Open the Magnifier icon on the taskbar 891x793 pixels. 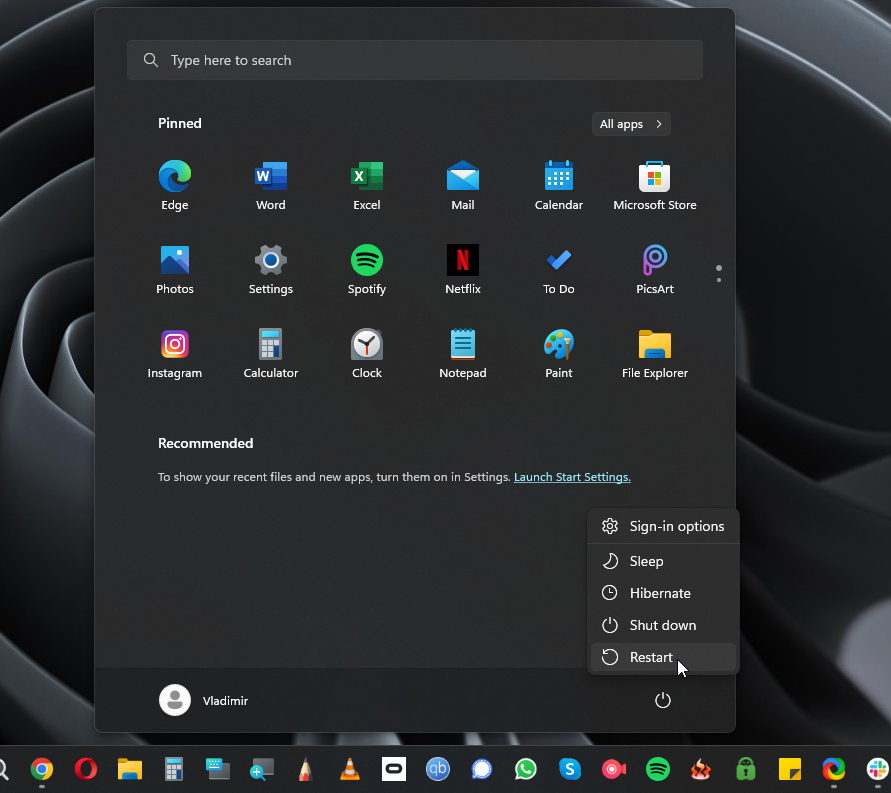[x=261, y=770]
